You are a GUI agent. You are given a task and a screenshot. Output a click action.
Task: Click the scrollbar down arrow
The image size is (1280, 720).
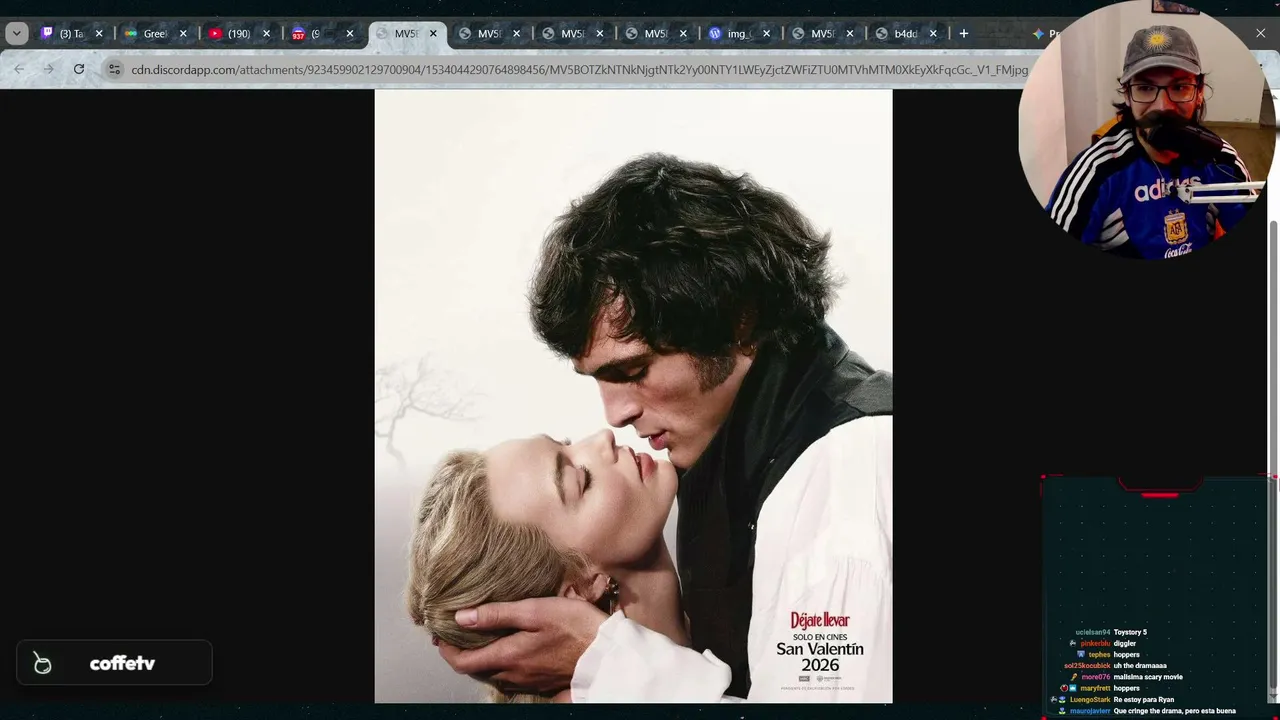click(1273, 697)
